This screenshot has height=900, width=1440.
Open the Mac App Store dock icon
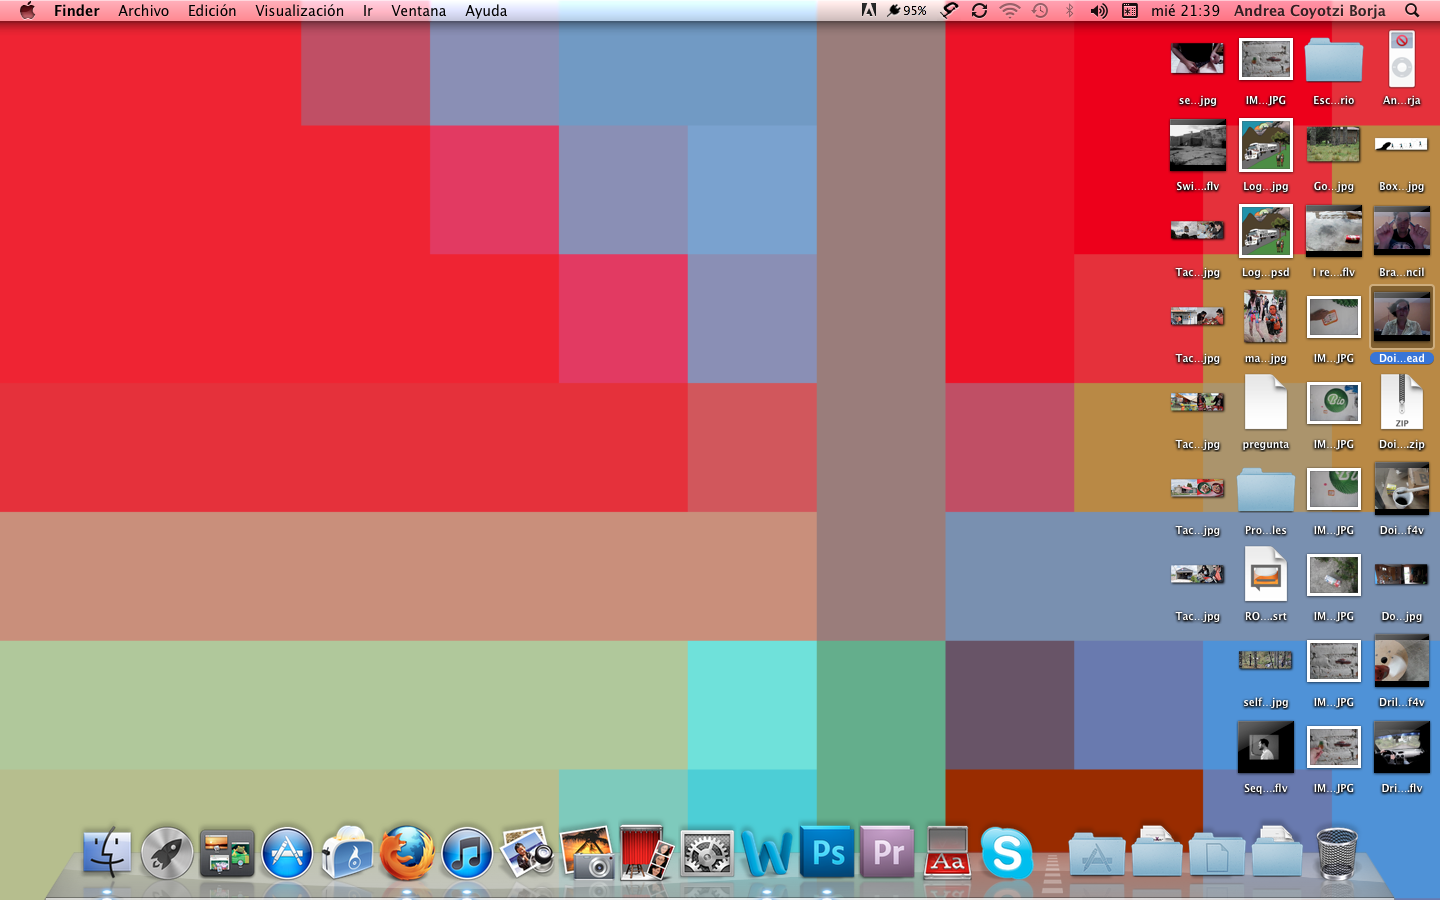pos(287,854)
